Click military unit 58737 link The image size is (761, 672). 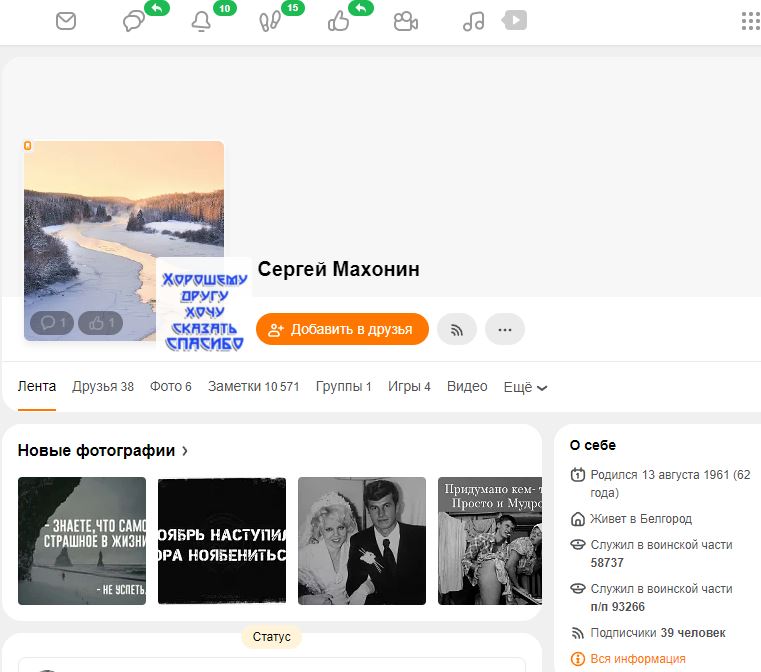pyautogui.click(x=607, y=563)
